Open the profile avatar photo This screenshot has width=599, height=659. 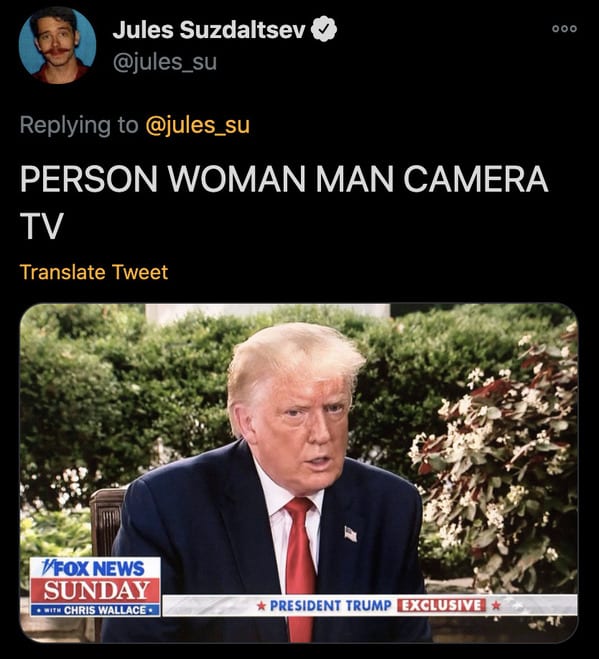tap(57, 45)
